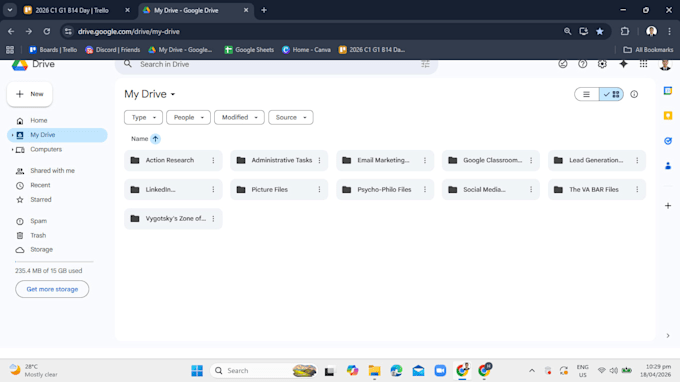Screen dimensions: 680x382
Task: Open advanced search options in Drive
Action: pyautogui.click(x=425, y=64)
